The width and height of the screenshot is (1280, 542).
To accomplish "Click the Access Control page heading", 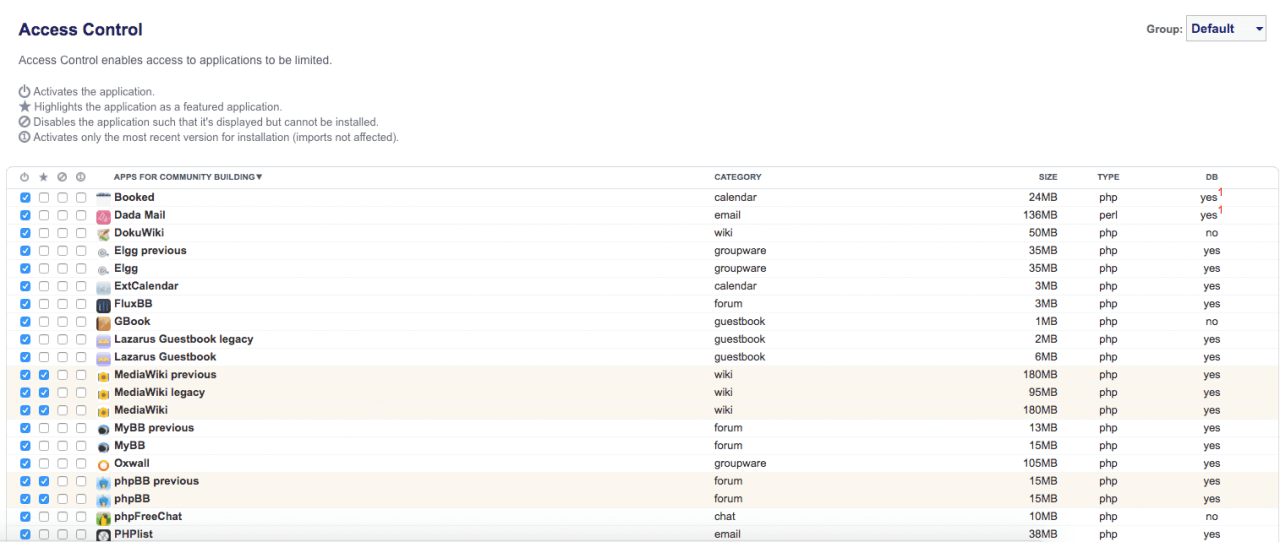I will coord(81,30).
